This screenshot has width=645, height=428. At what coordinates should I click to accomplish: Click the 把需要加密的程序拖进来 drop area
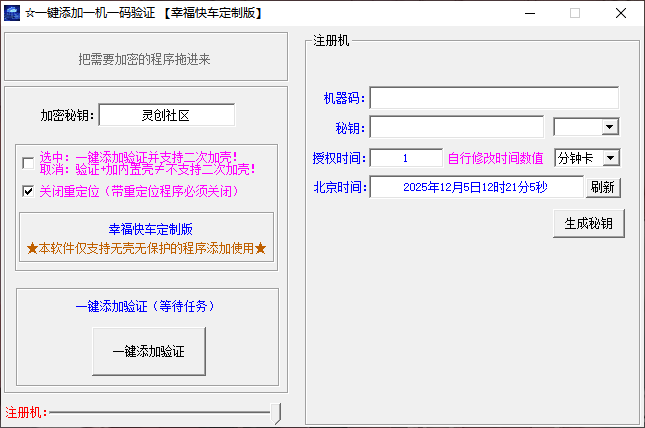point(145,59)
